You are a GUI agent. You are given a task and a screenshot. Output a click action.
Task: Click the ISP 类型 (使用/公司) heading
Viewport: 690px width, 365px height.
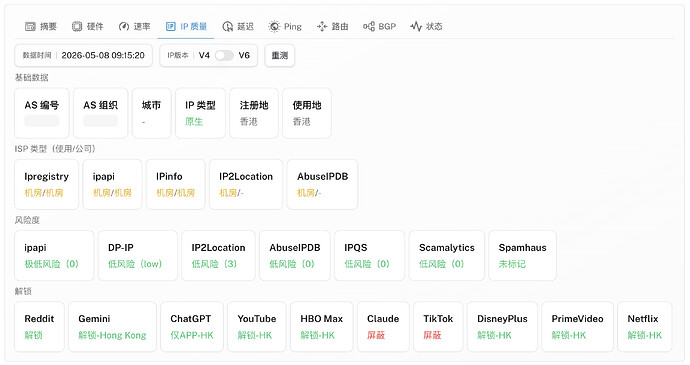click(x=55, y=149)
